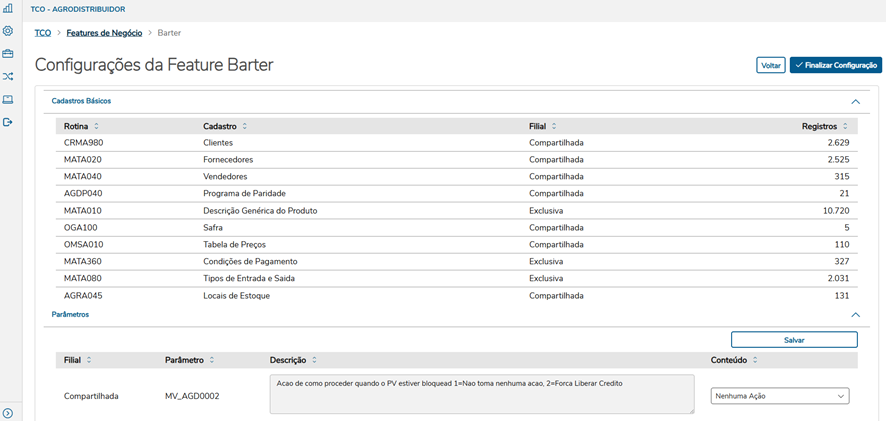Viewport: 886px width, 421px height.
Task: Open the settings gear in sidebar
Action: [x=8, y=31]
